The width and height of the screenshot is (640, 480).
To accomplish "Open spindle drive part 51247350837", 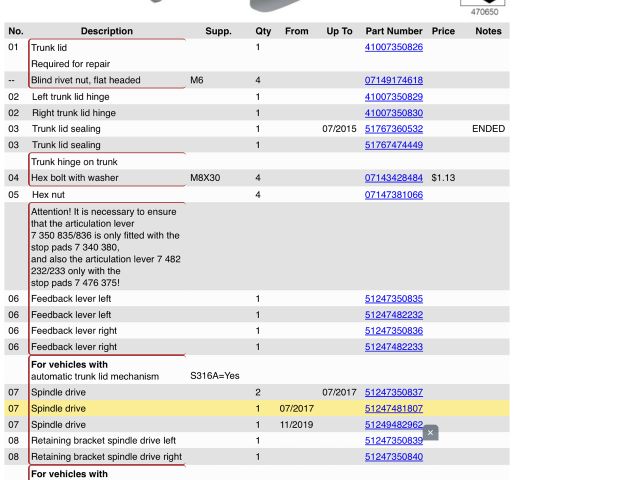I will (x=393, y=393).
